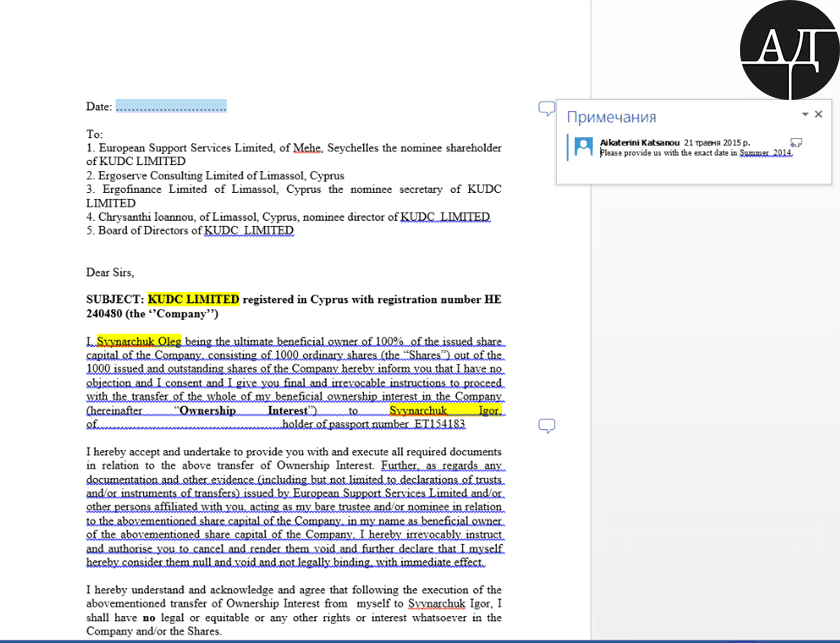Click the comment text about Summer 2014

click(695, 153)
